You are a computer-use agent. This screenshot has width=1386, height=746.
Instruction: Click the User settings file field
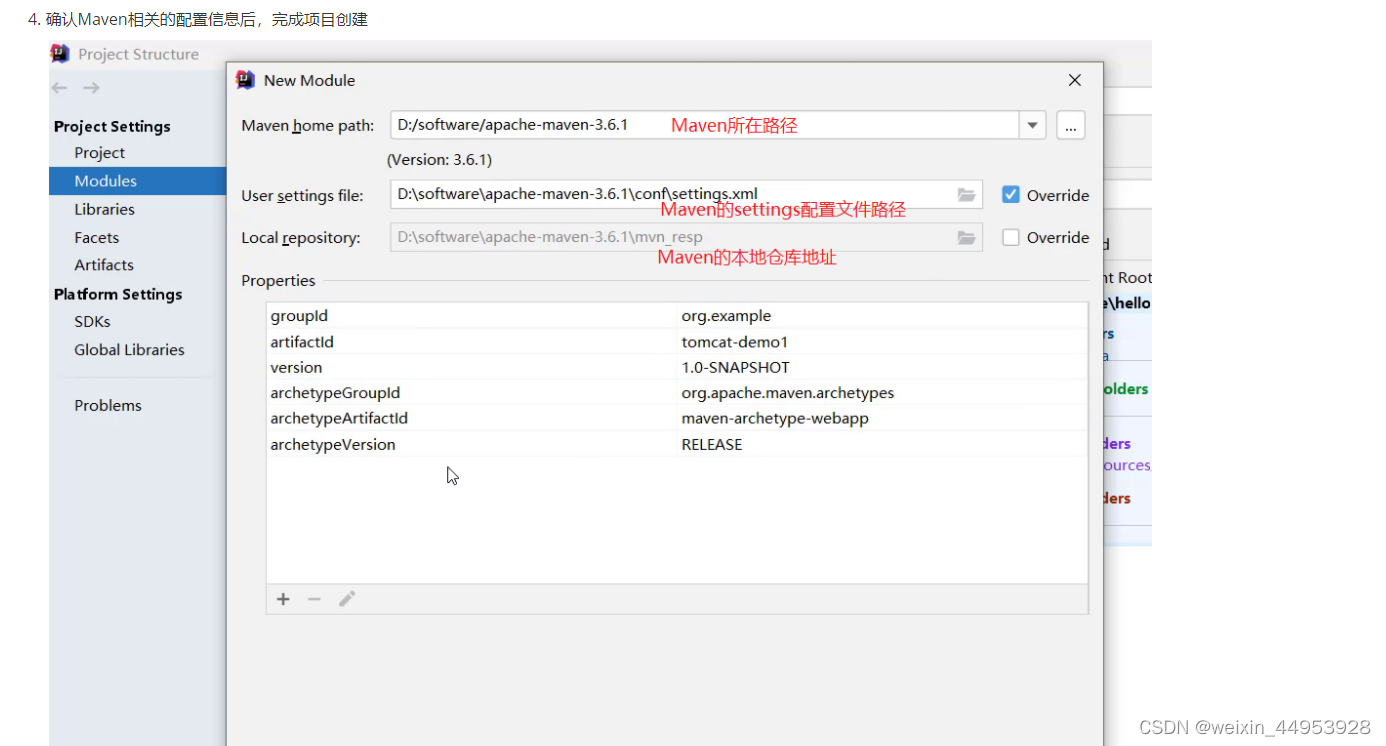[x=686, y=195]
